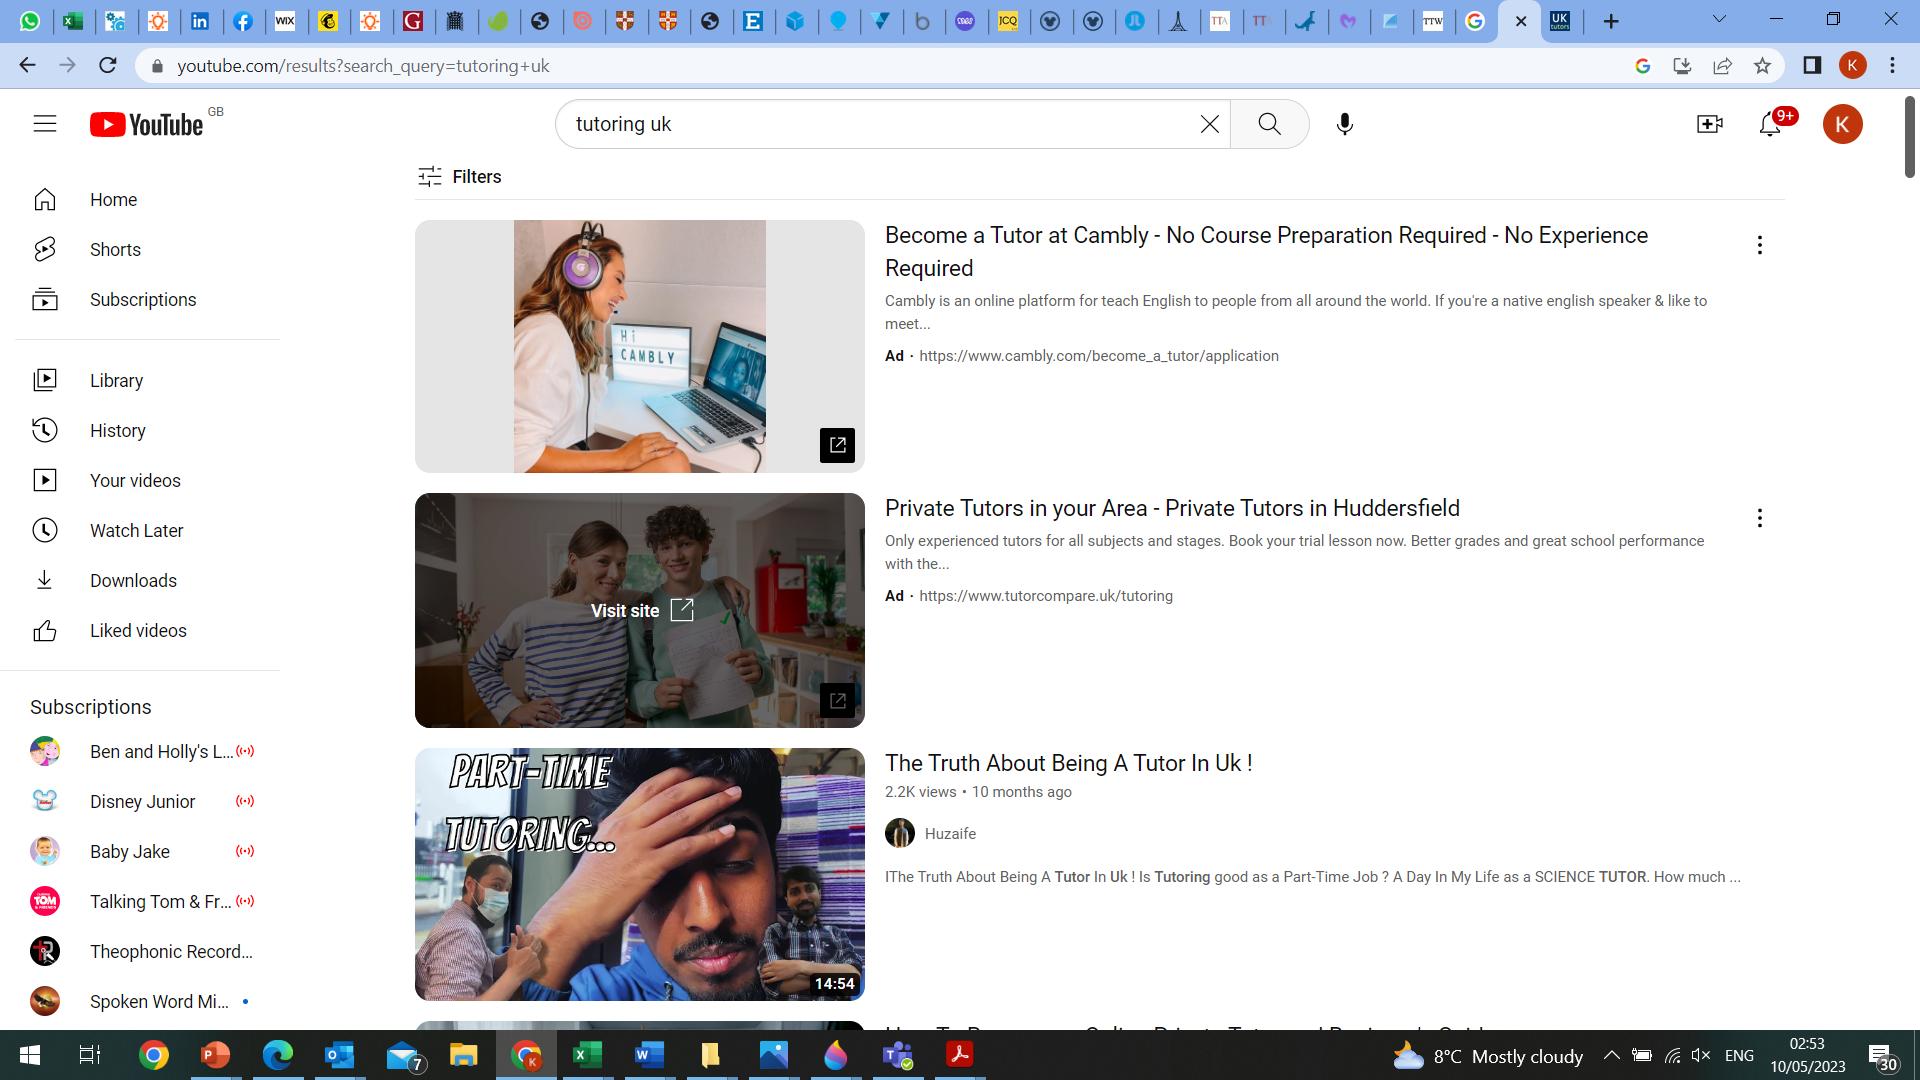The height and width of the screenshot is (1080, 1920).
Task: Open the notifications bell
Action: tap(1770, 124)
